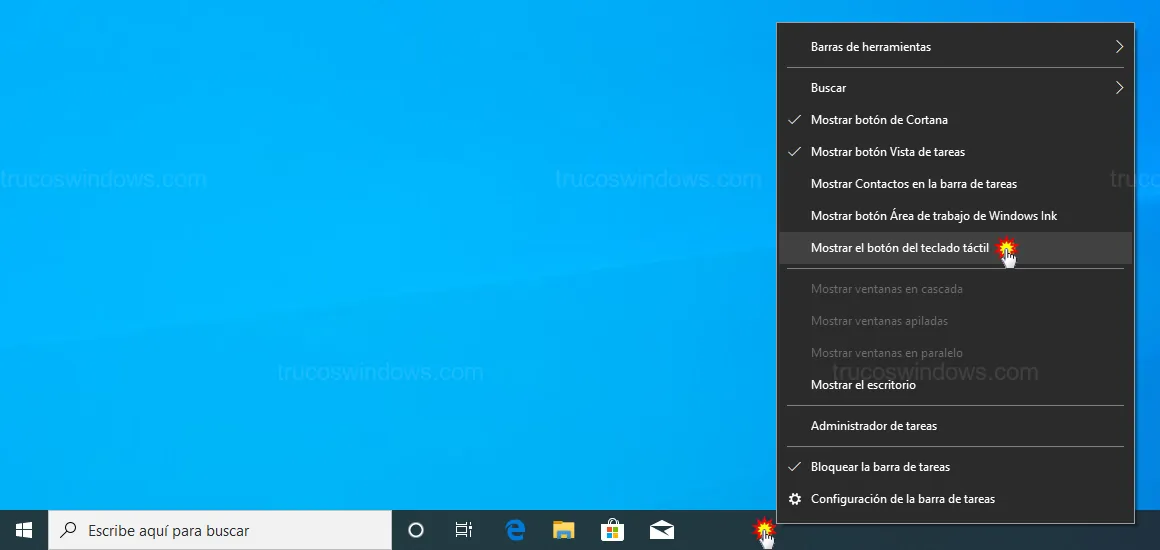Open the Mail app from the taskbar
1160x550 pixels.
661,530
